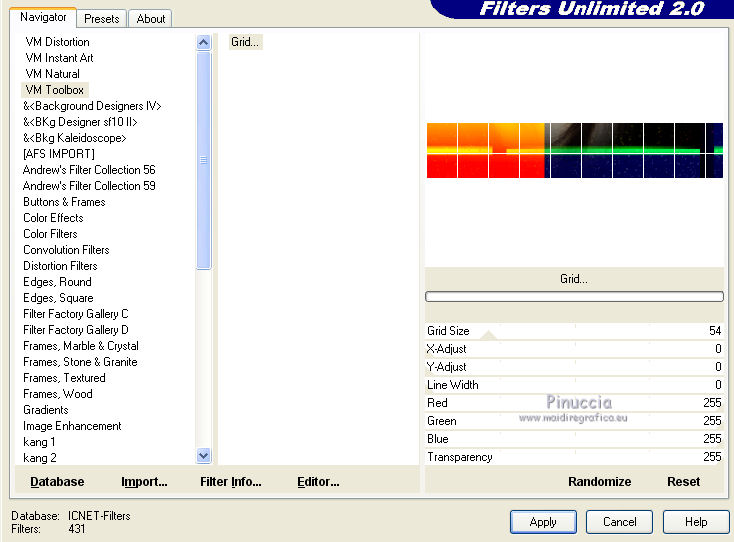Adjust the Line Width slider
Screen dimensions: 734x542
tap(574, 385)
